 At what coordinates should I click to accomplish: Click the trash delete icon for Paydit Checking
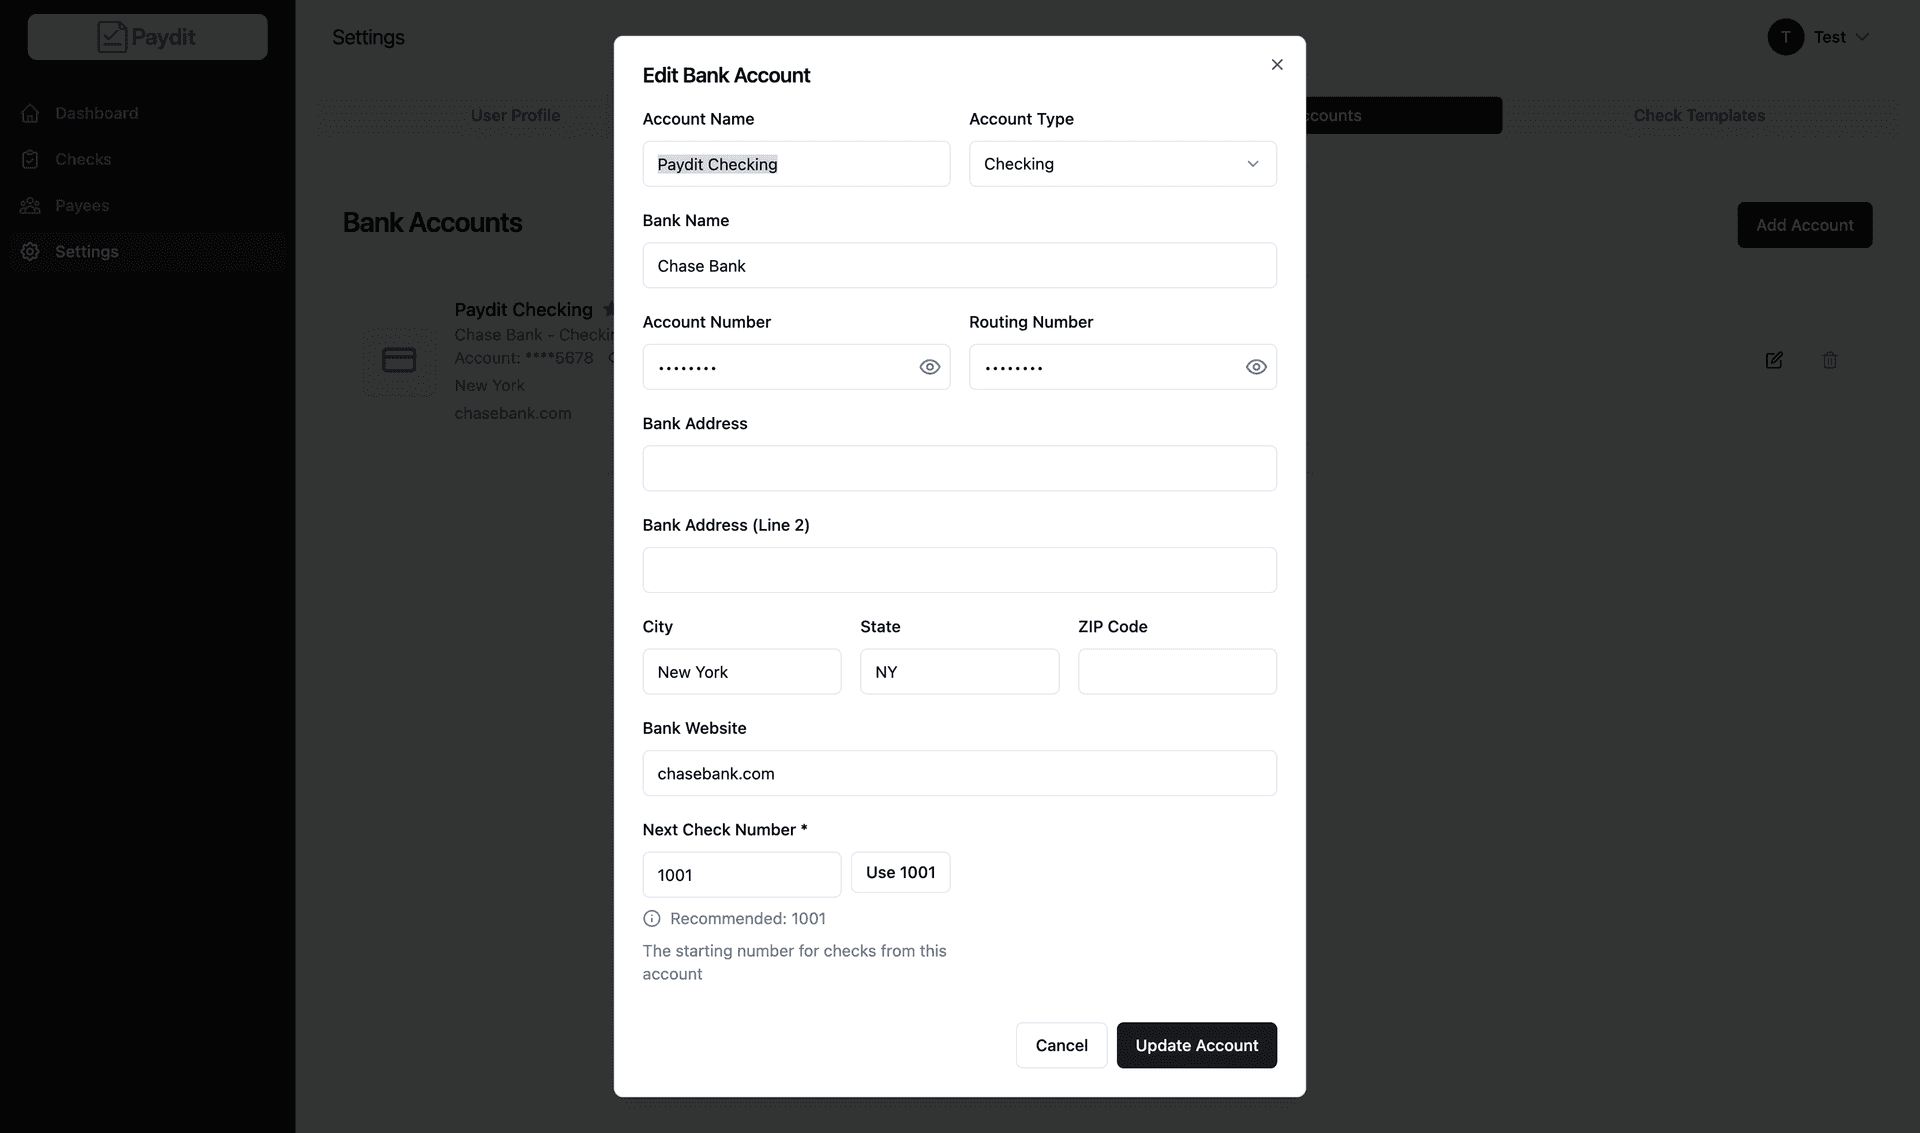1830,360
